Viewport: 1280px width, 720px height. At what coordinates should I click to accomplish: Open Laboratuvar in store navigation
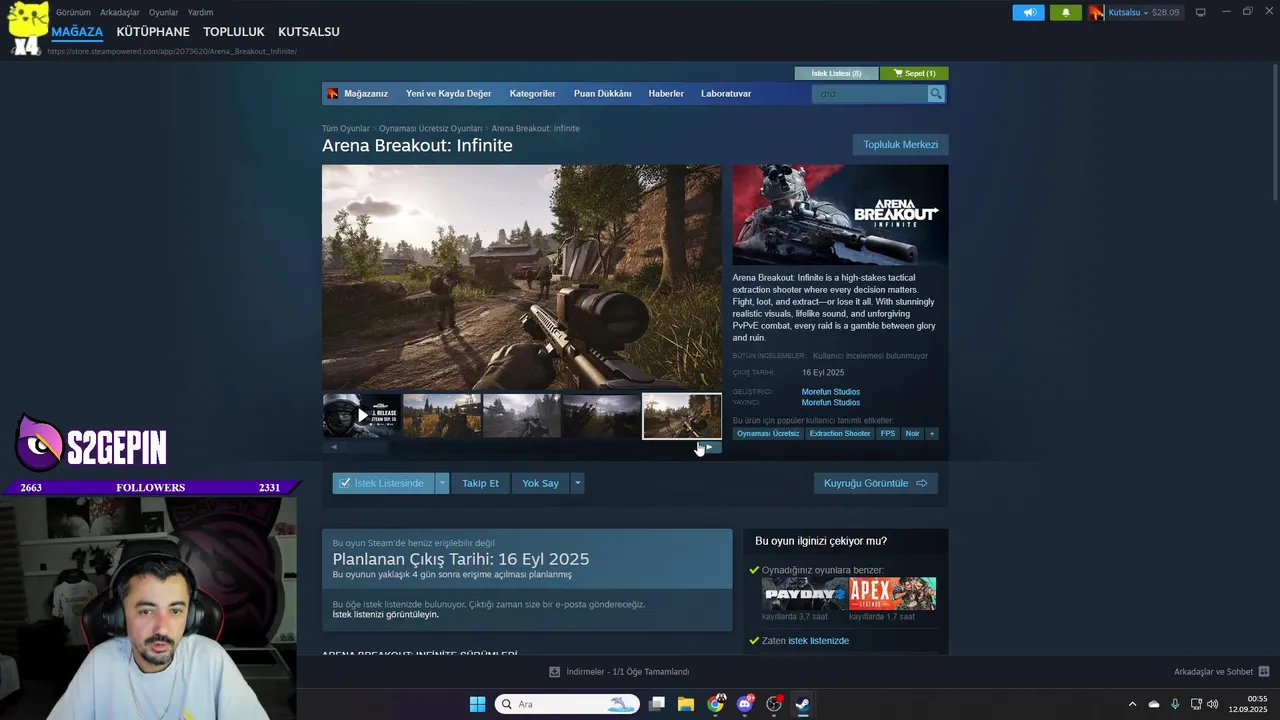click(x=726, y=93)
